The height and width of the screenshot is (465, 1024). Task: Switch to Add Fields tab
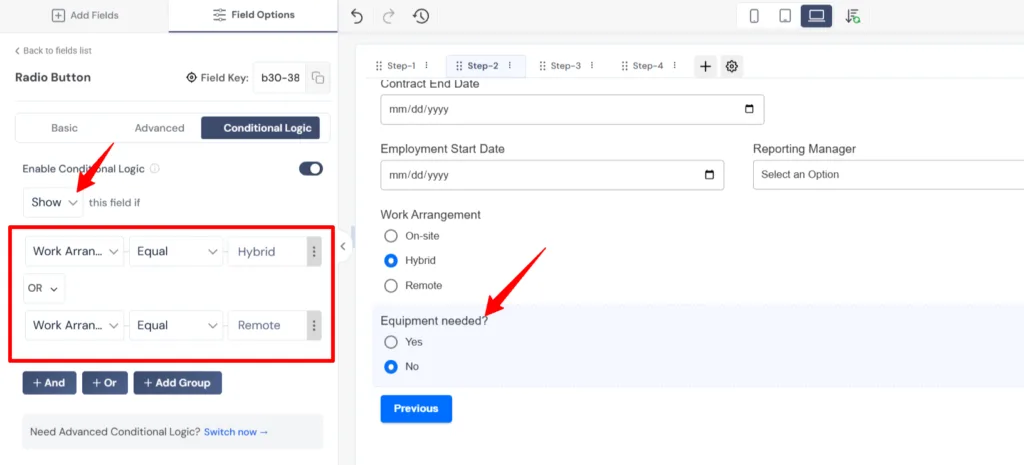pos(85,16)
